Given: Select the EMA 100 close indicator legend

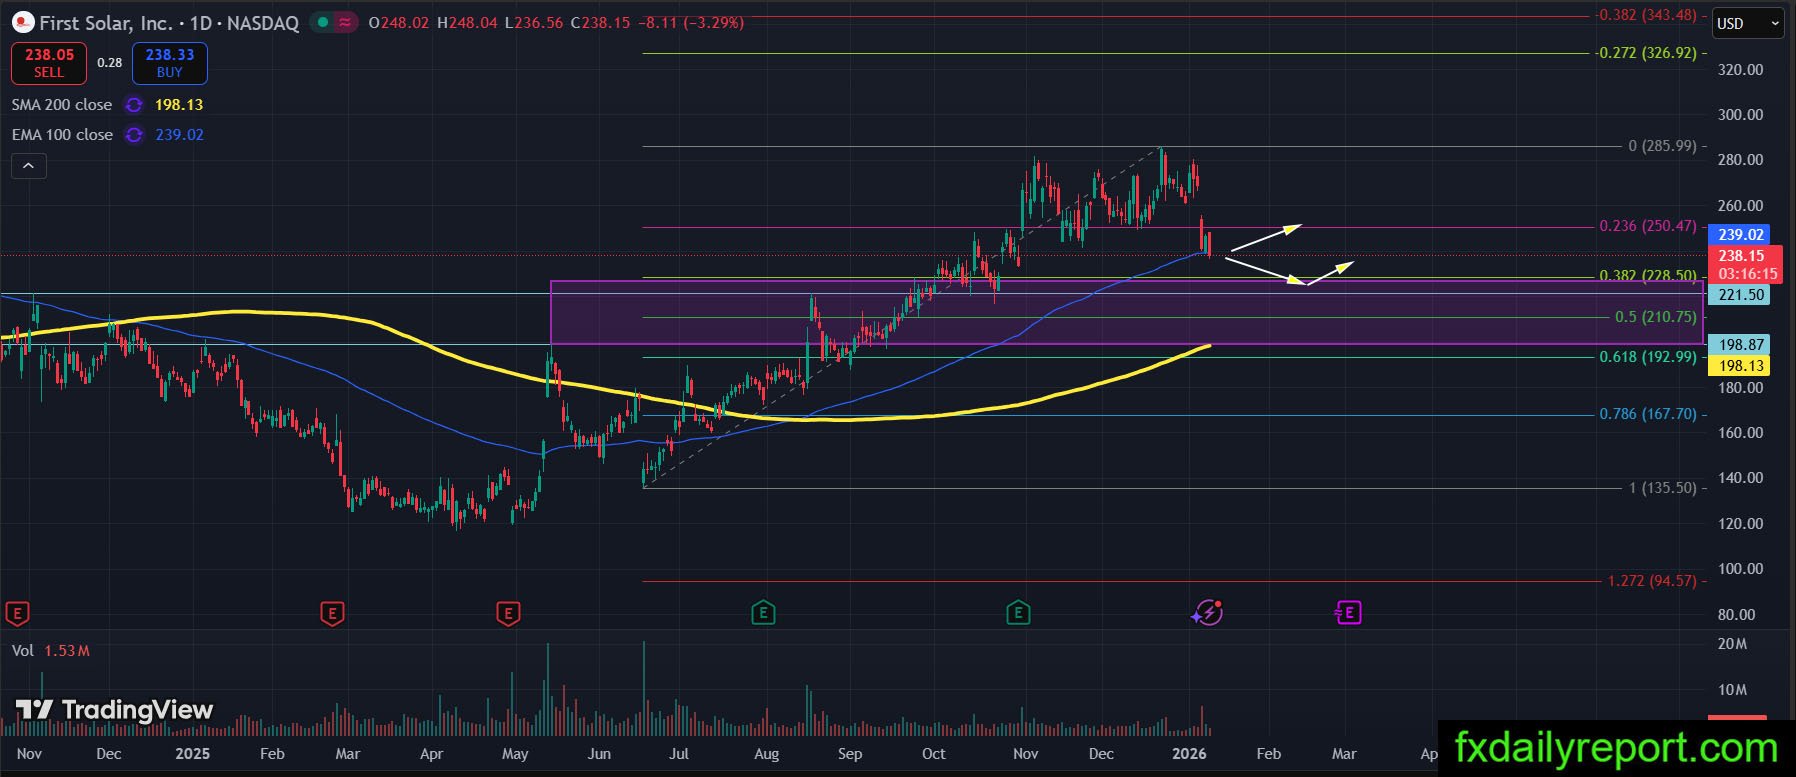Looking at the screenshot, I should click(x=62, y=135).
